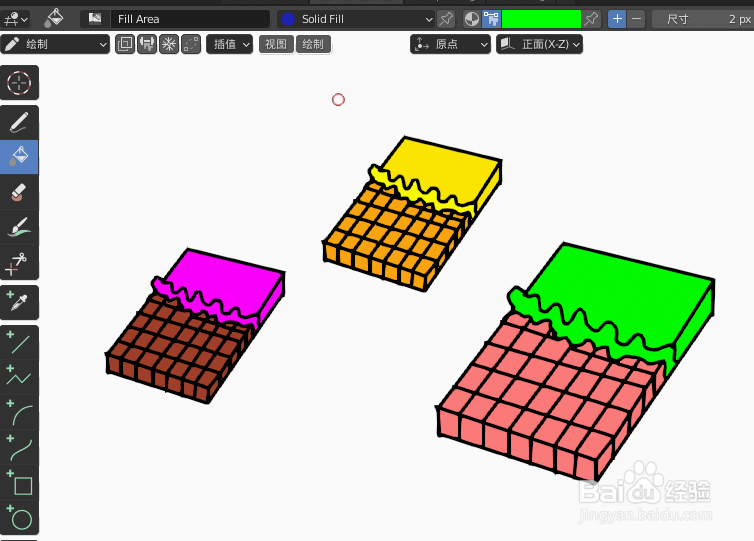Click the yellow top of middle box
Image resolution: width=754 pixels, height=541 pixels.
pyautogui.click(x=440, y=168)
